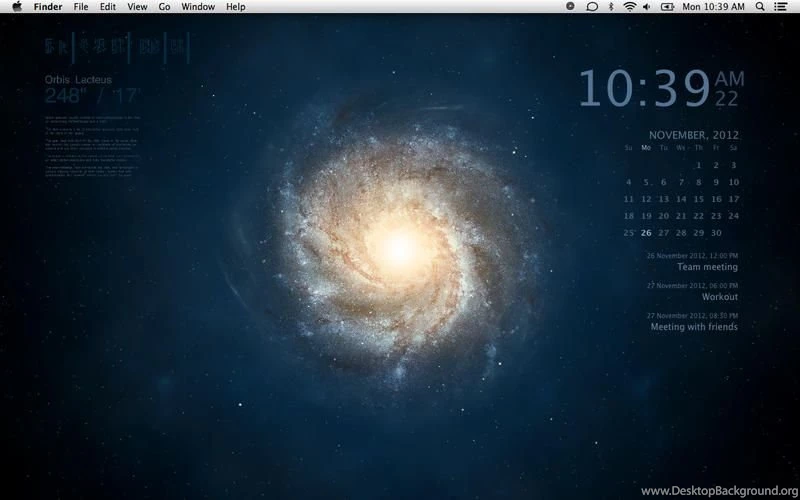Expand the Go menu

click(164, 6)
